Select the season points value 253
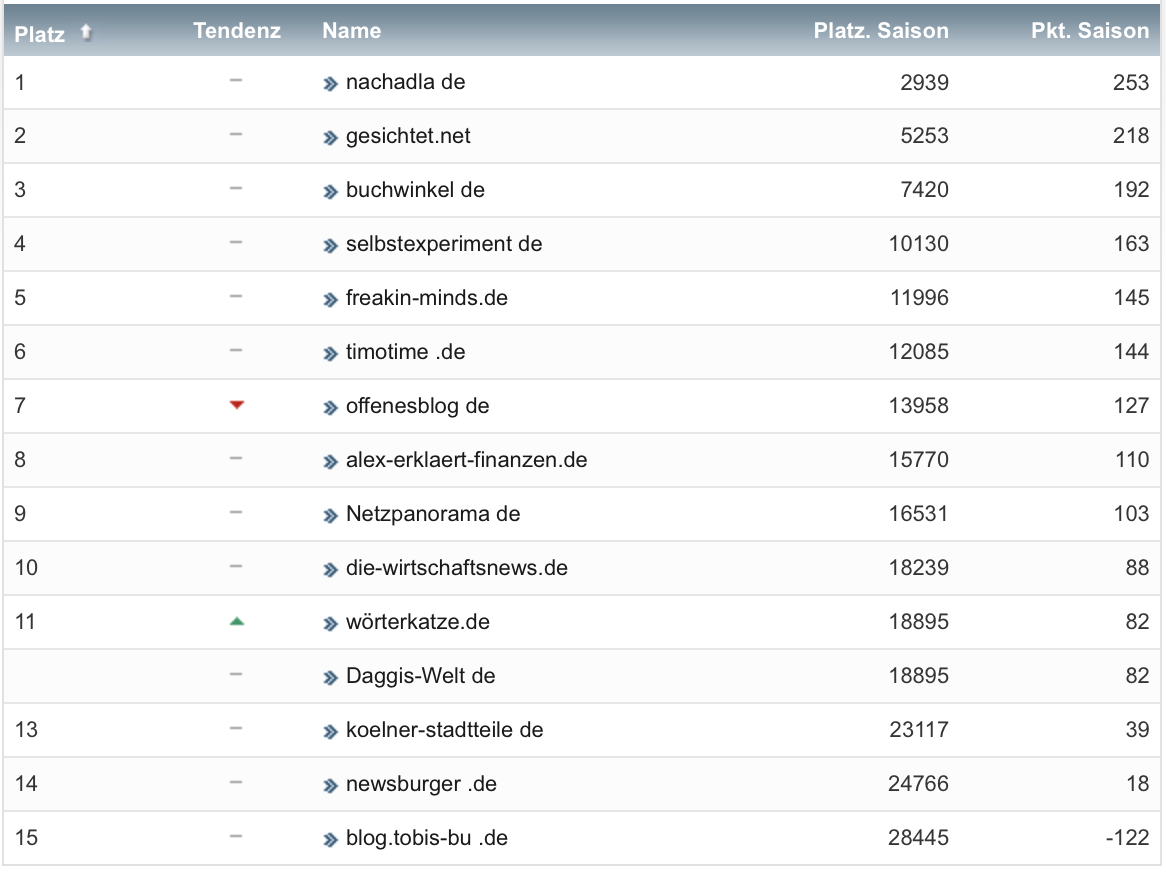The height and width of the screenshot is (872, 1166). point(1131,83)
